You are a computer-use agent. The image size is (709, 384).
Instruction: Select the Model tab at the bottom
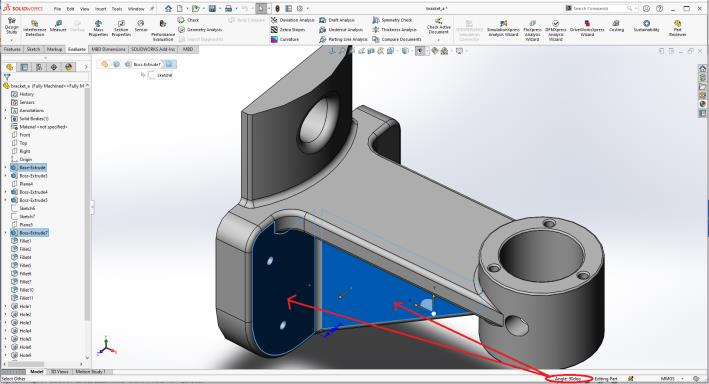(x=37, y=372)
